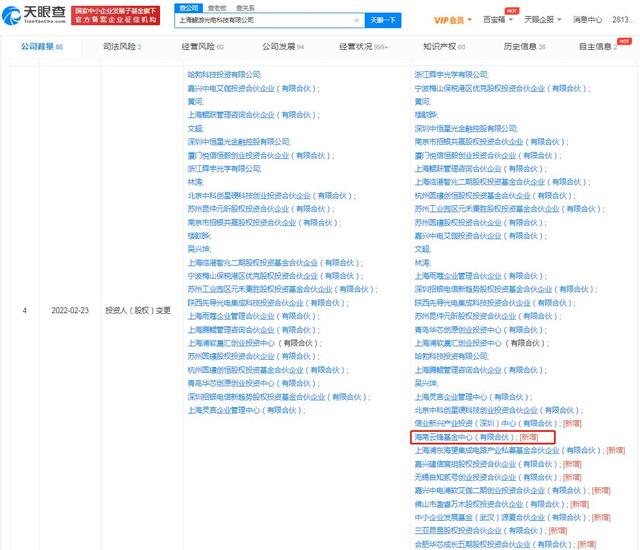Open 消息中心 notifications

click(x=588, y=19)
